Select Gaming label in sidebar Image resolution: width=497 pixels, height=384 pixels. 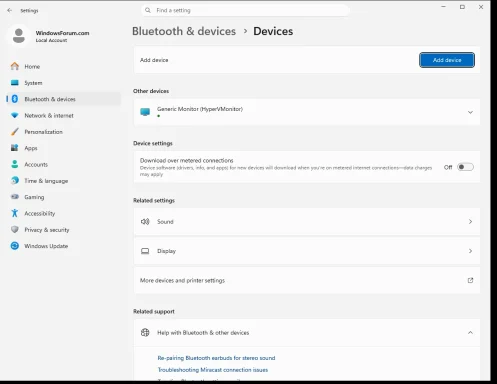coord(34,197)
